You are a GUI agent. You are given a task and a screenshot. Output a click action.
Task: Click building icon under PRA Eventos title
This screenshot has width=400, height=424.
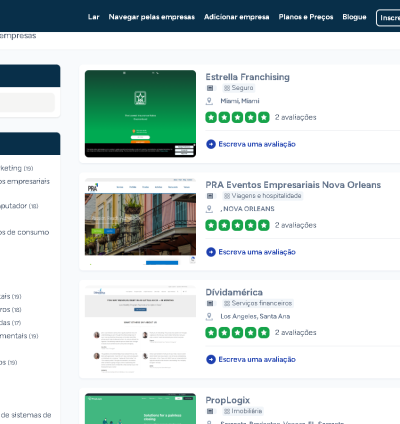[x=210, y=196]
